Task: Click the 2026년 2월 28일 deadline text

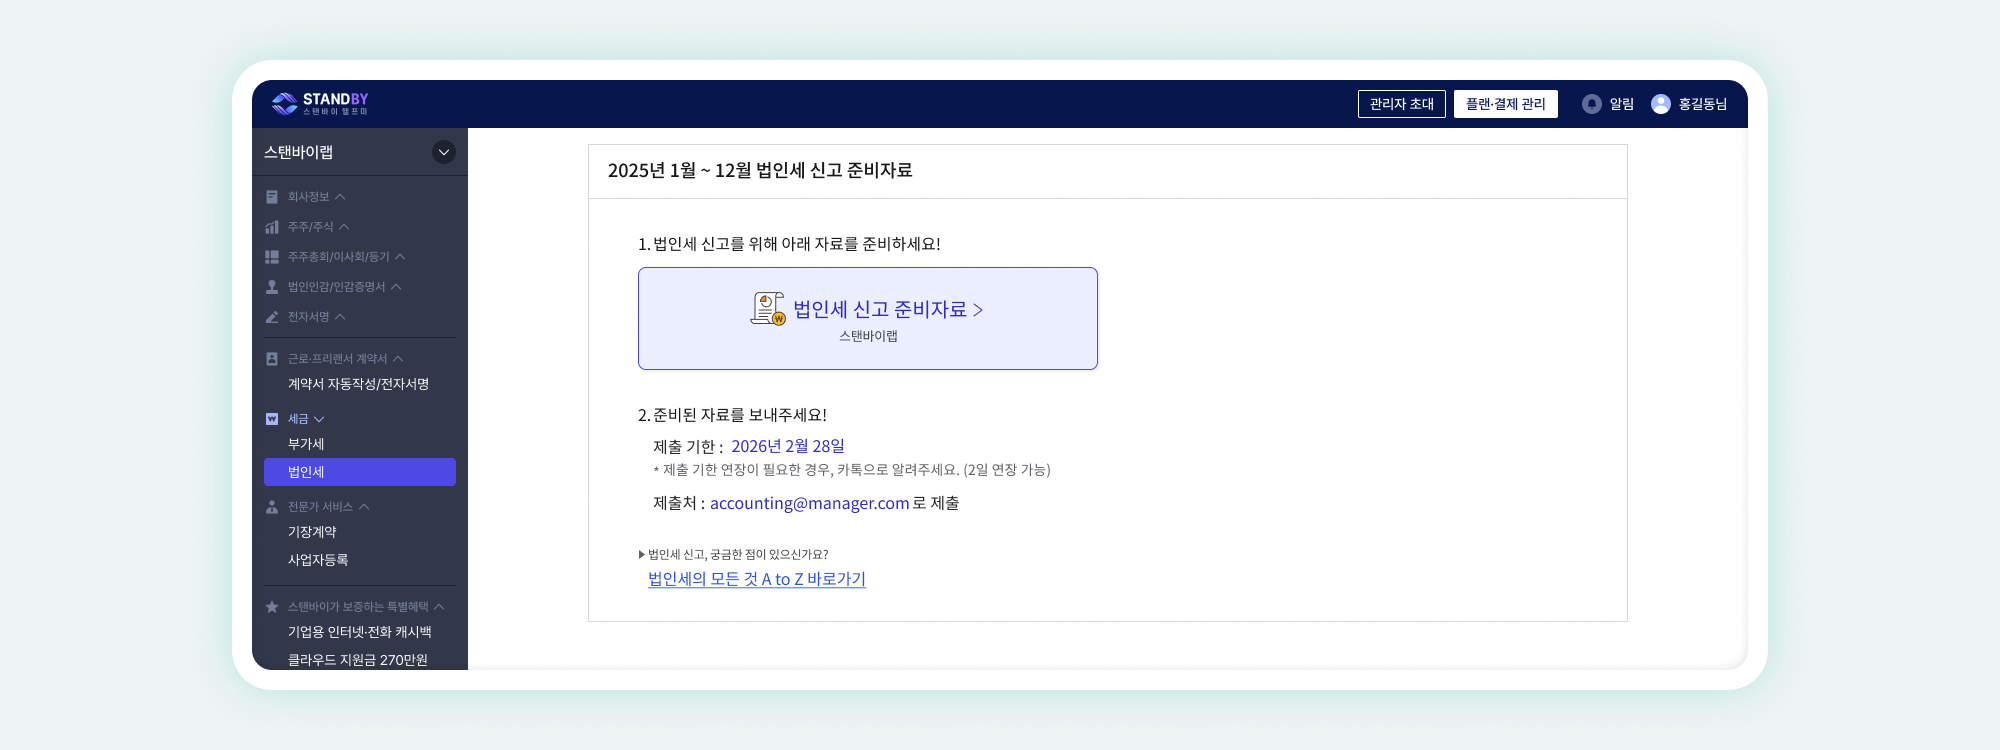Action: (788, 446)
